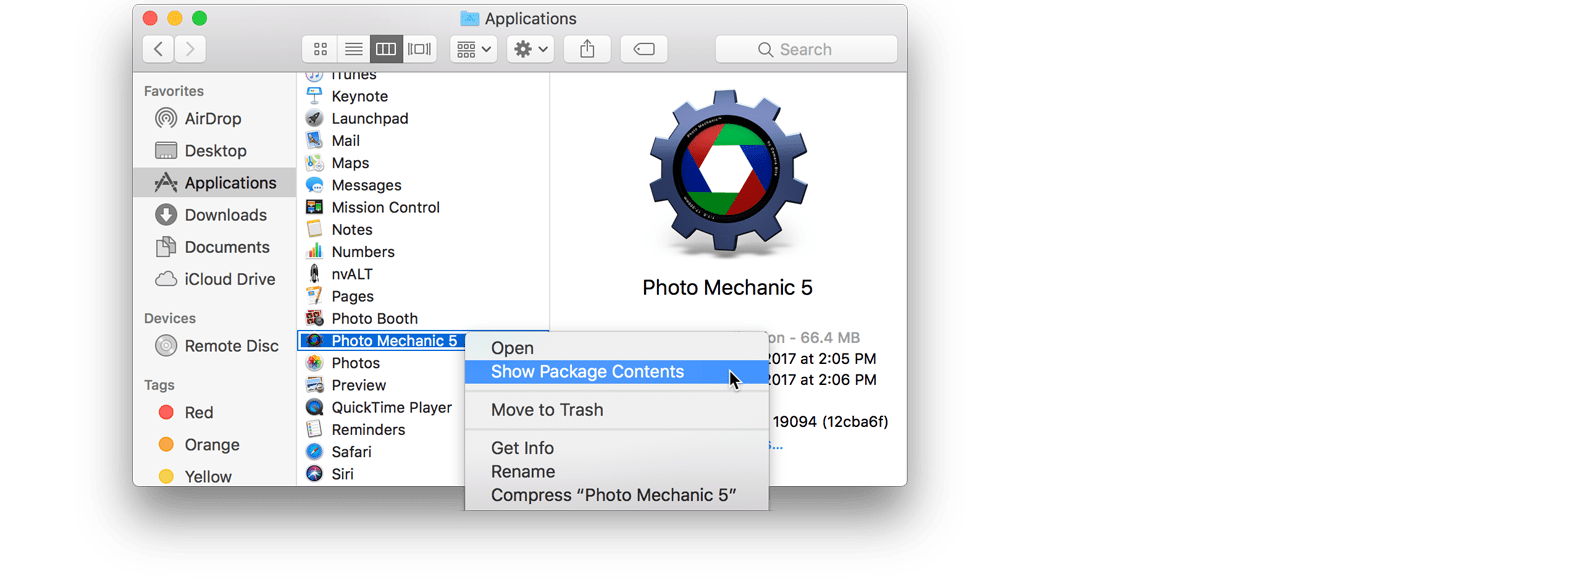Select the Photo Booth app icon

(314, 318)
